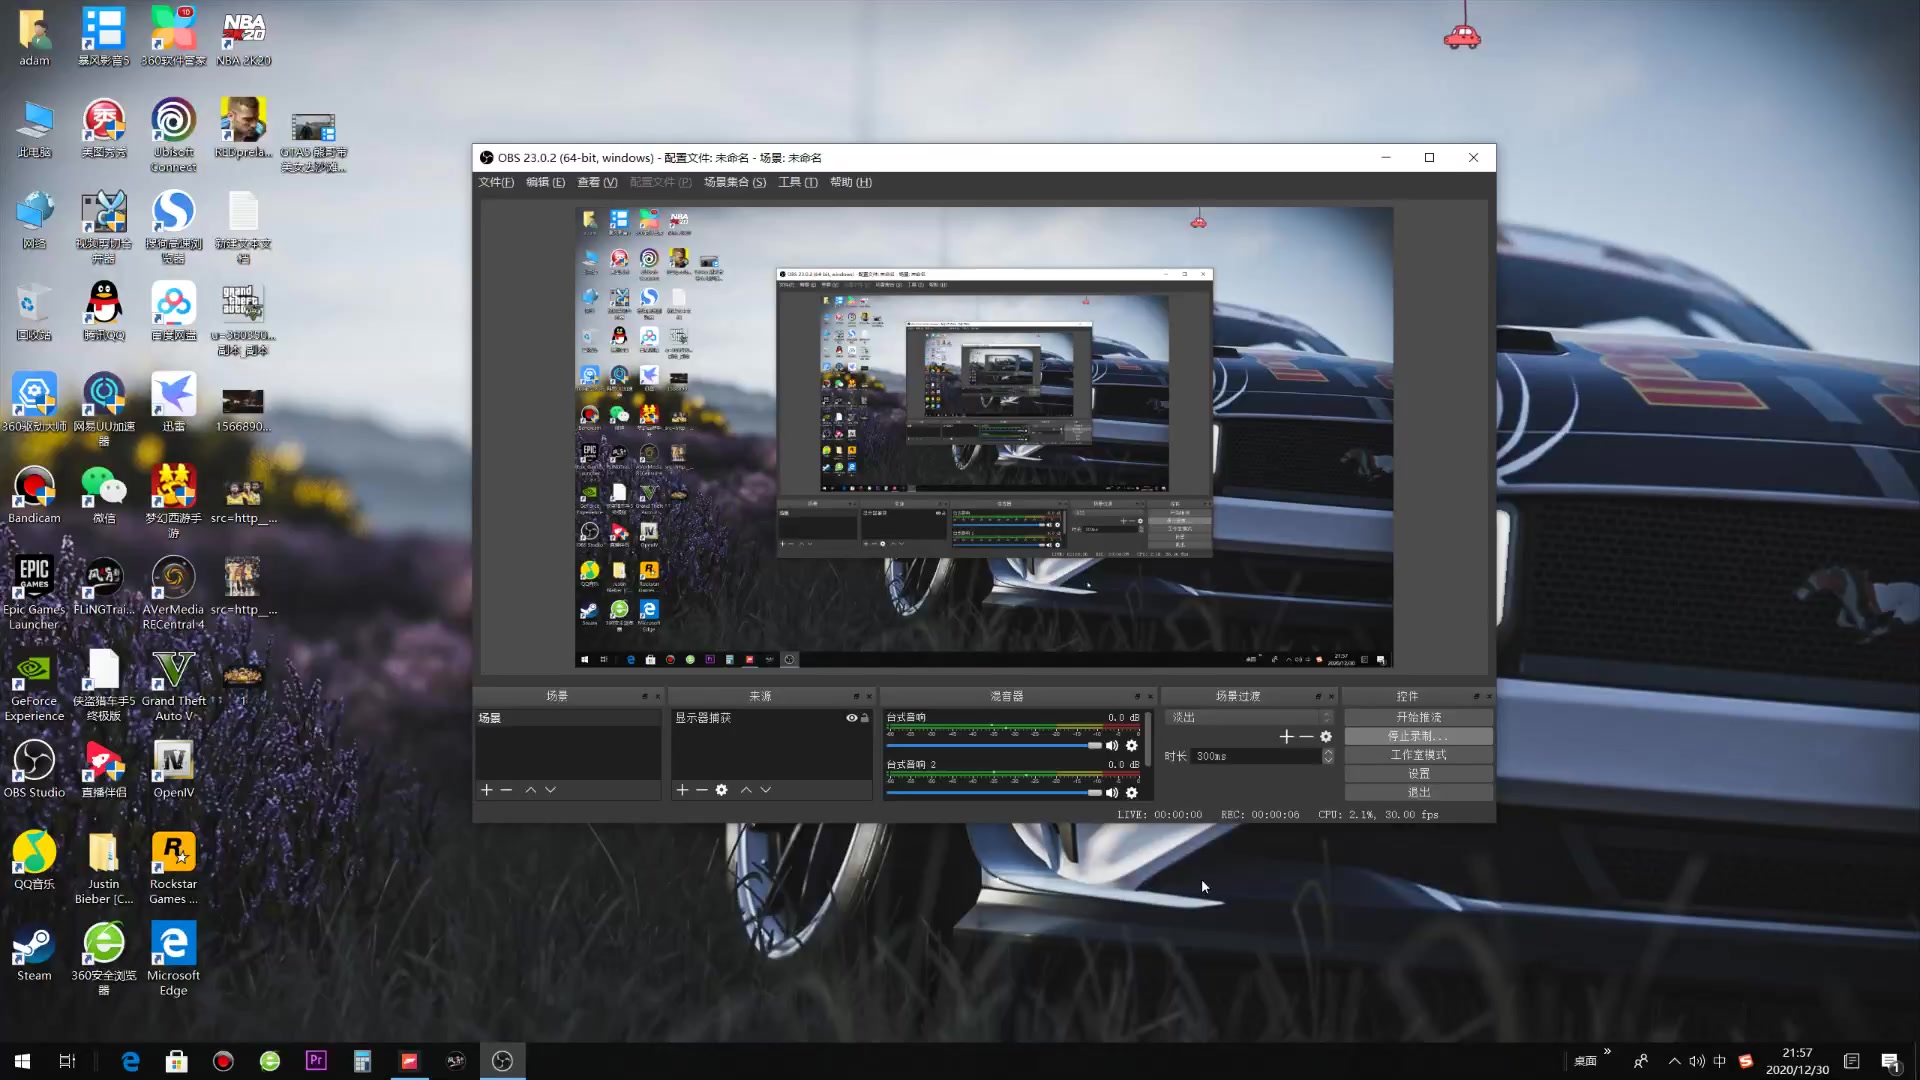Toggle visibility eye of 显示器捕获 source
The image size is (1920, 1080).
(x=852, y=718)
